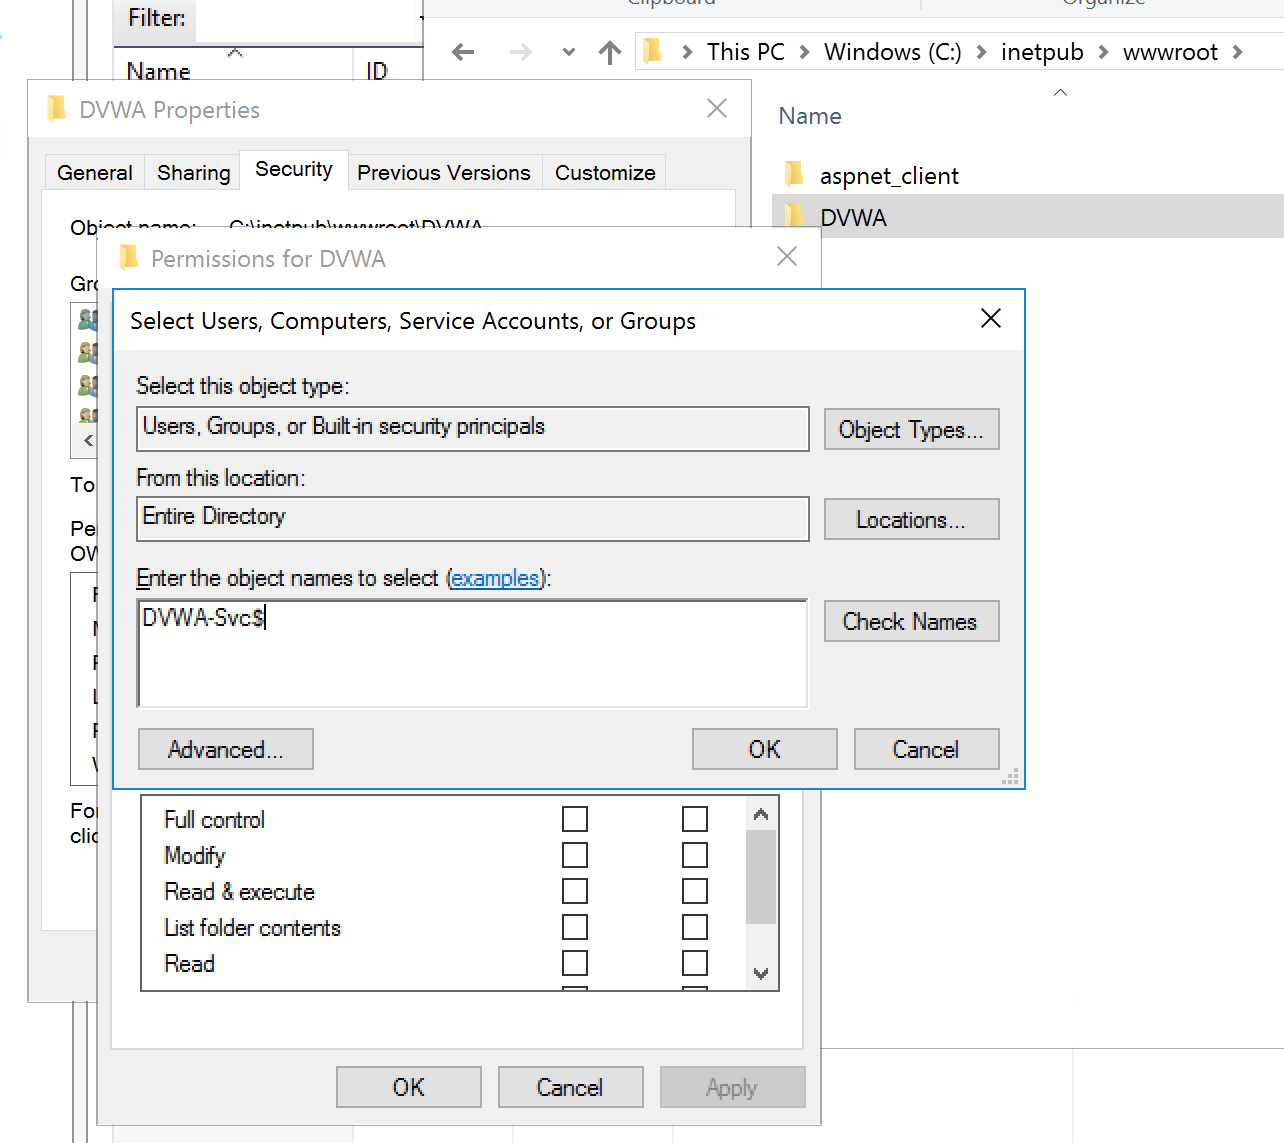Click the Locations... button

point(911,519)
